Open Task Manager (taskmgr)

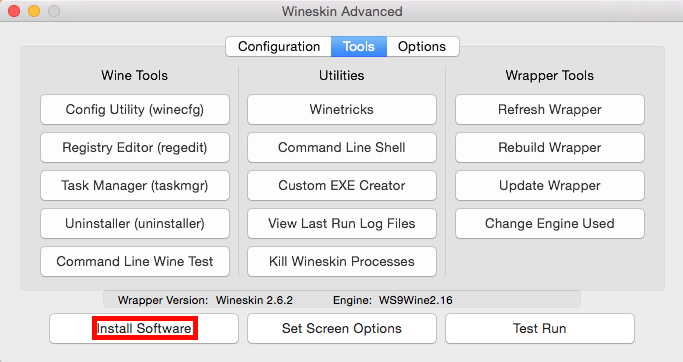pyautogui.click(x=135, y=185)
